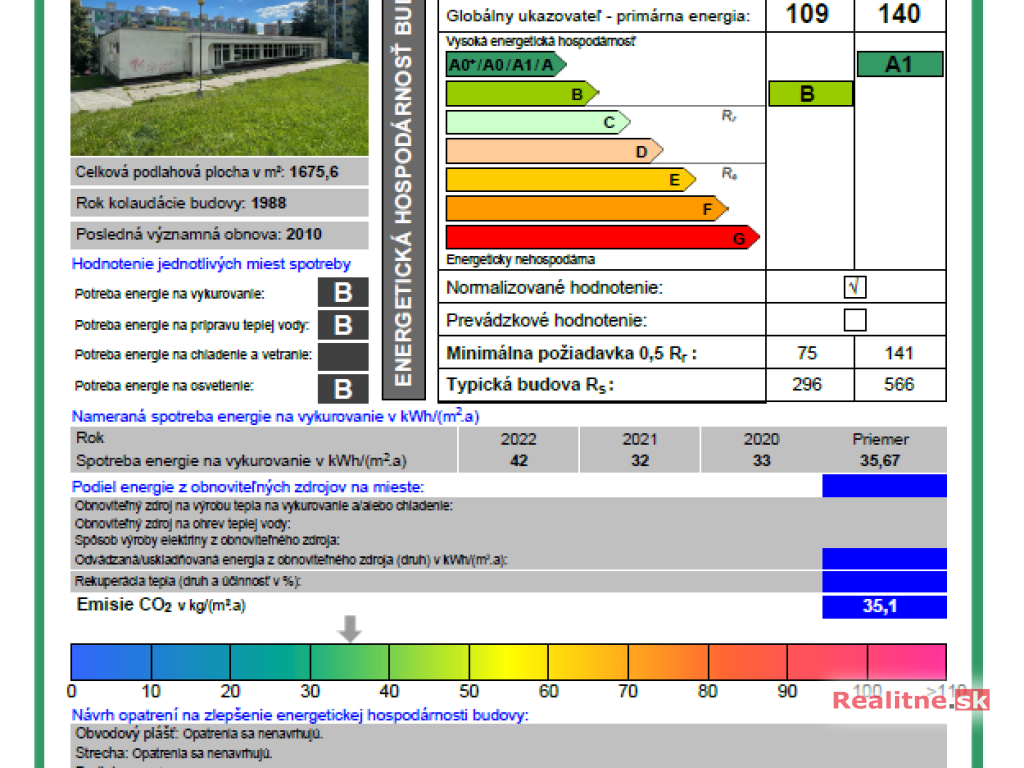Tick the Prevádzkové hodnotenie checkbox
Screen dimensions: 1024x768
click(x=855, y=320)
